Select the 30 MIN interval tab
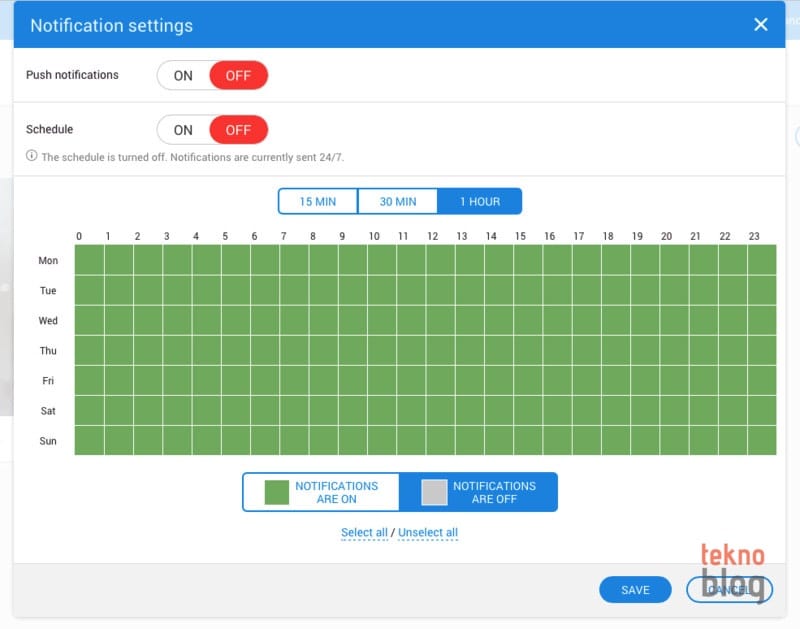 point(398,202)
